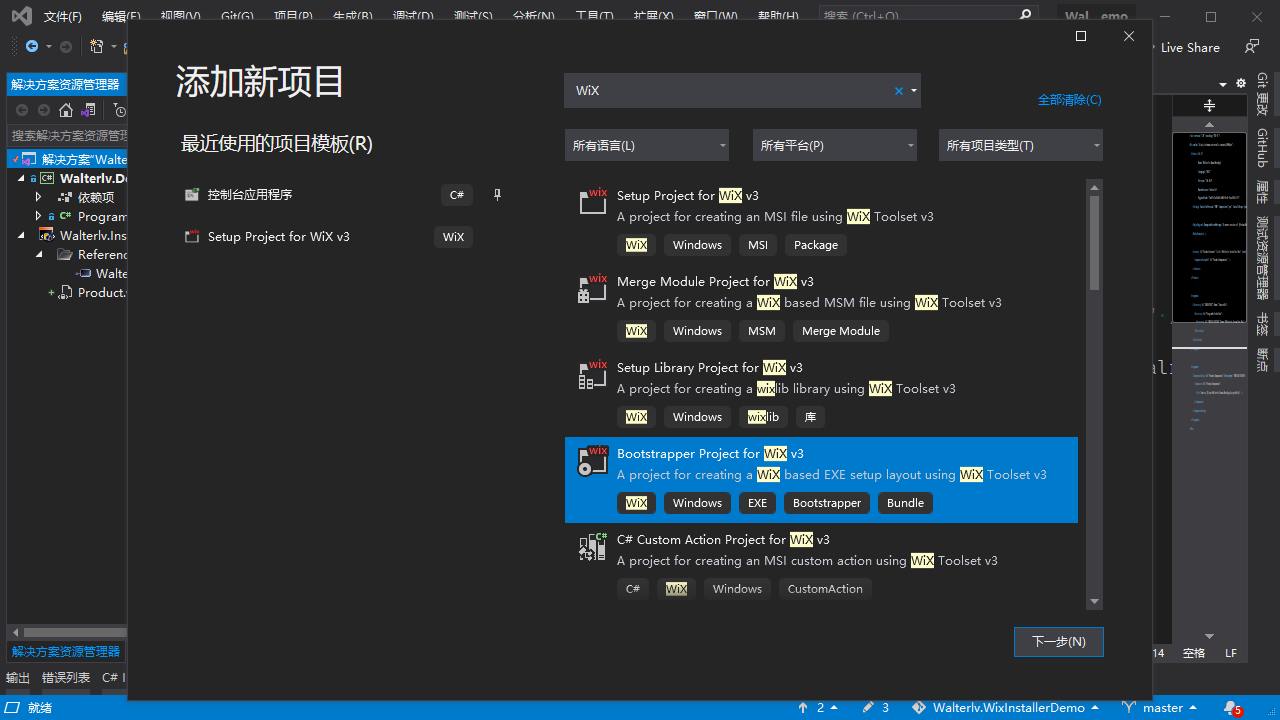Click the new project toolbar icon
1280x720 pixels.
[97, 47]
